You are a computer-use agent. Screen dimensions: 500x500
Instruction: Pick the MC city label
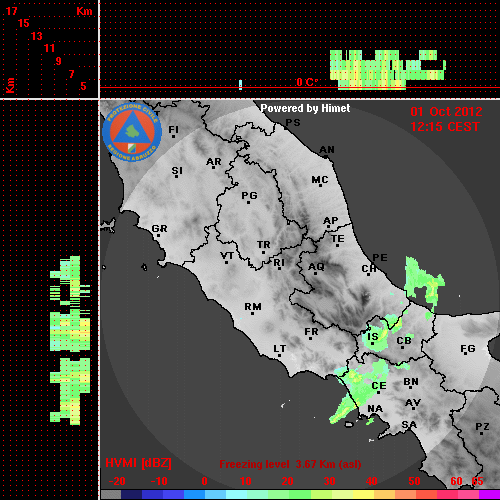[320, 180]
